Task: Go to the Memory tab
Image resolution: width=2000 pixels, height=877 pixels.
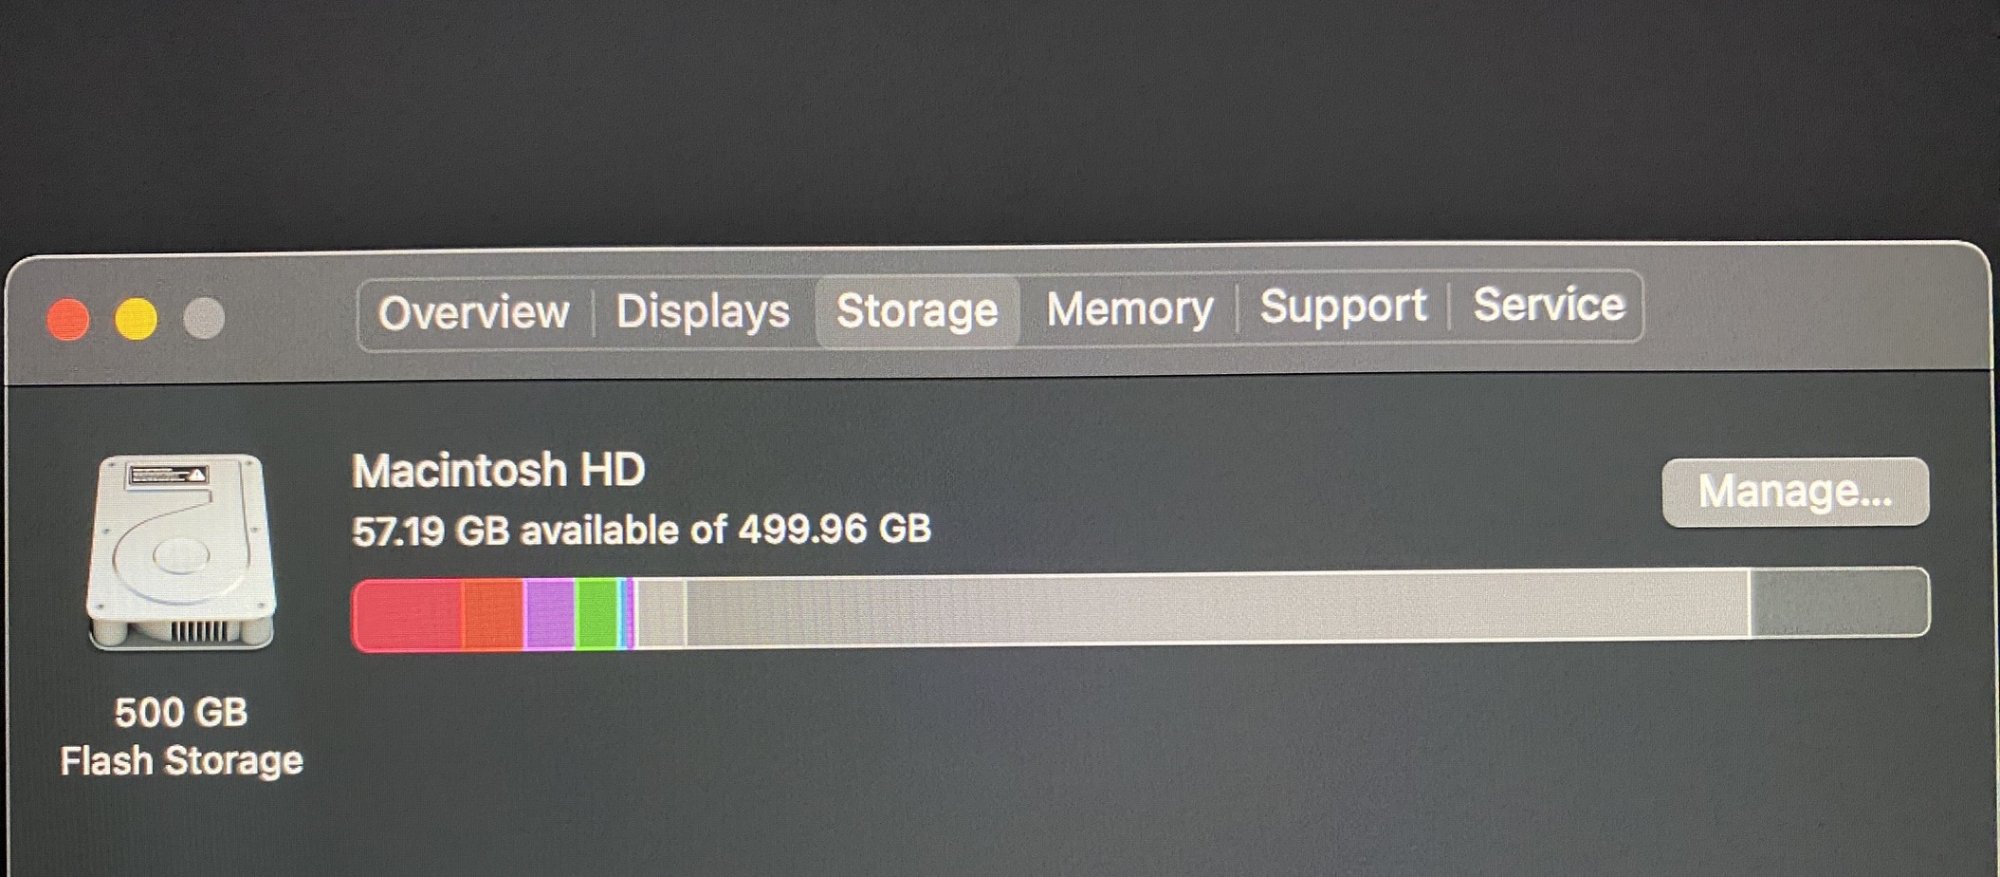Action: point(1130,308)
